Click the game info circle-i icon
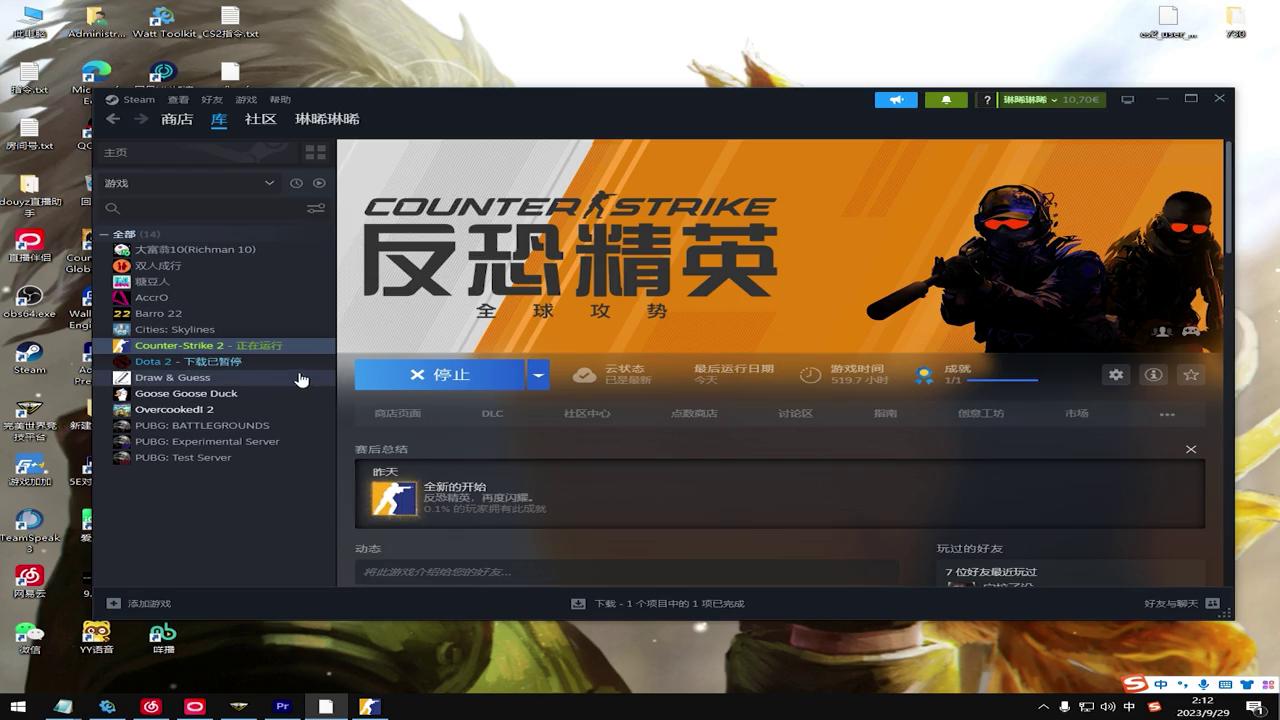The height and width of the screenshot is (720, 1280). 1153,374
